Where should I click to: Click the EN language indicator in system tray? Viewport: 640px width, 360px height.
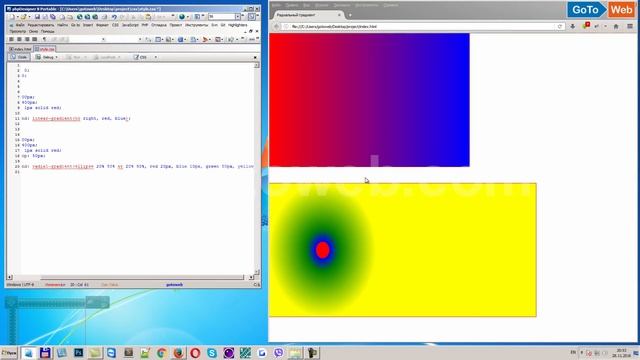point(573,352)
